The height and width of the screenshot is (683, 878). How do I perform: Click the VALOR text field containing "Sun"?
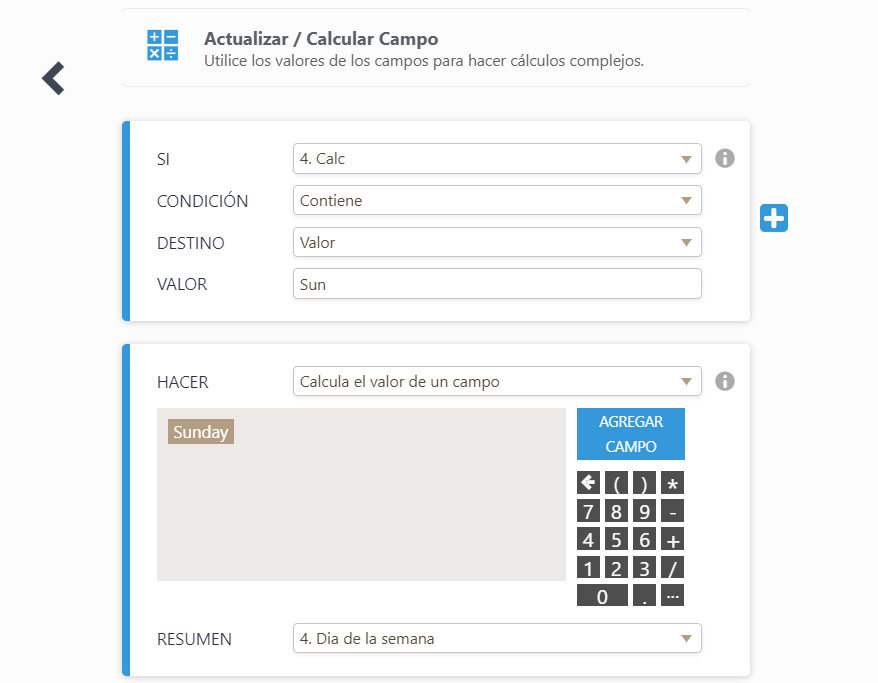tap(497, 284)
